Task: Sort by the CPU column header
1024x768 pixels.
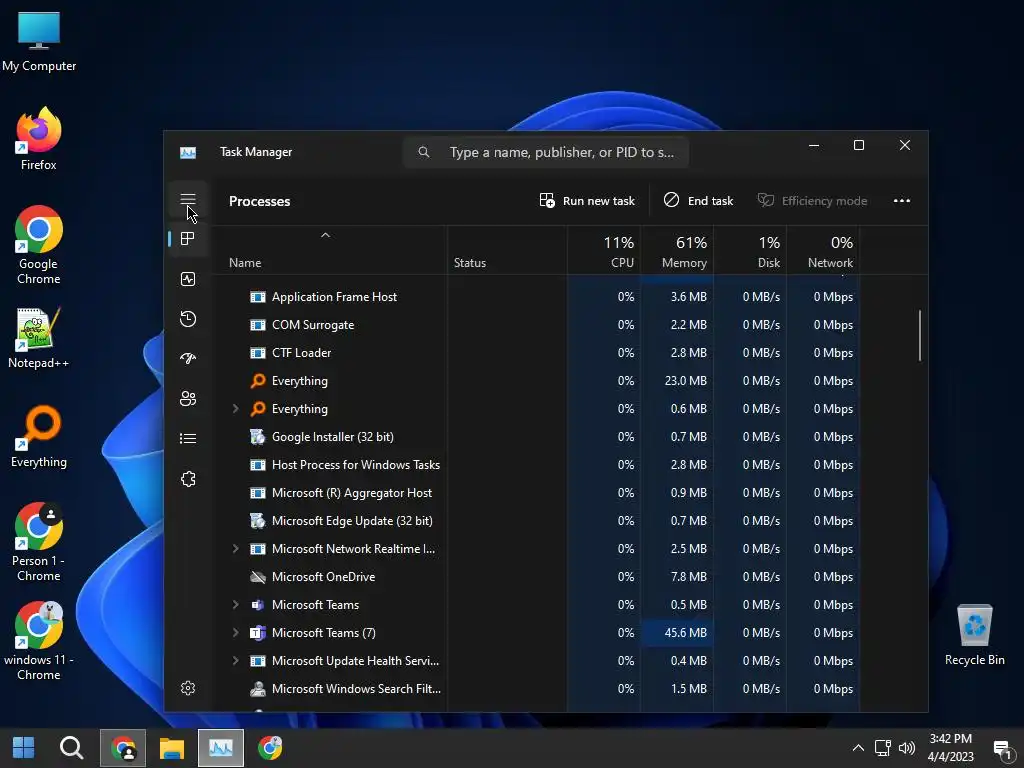Action: click(x=604, y=251)
